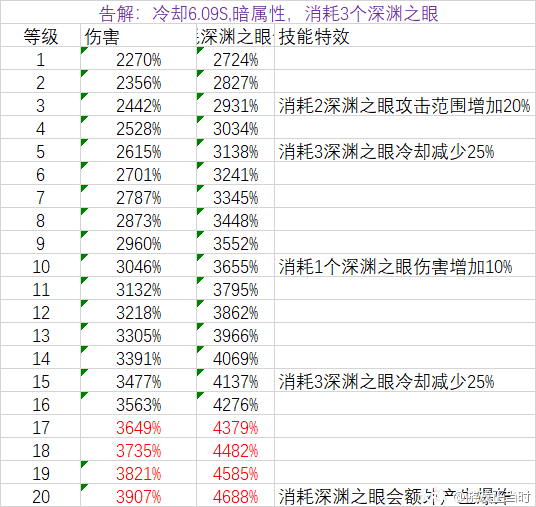Image resolution: width=536 pixels, height=507 pixels.
Task: Select the level 1 damage cell 2270%
Action: pos(138,58)
